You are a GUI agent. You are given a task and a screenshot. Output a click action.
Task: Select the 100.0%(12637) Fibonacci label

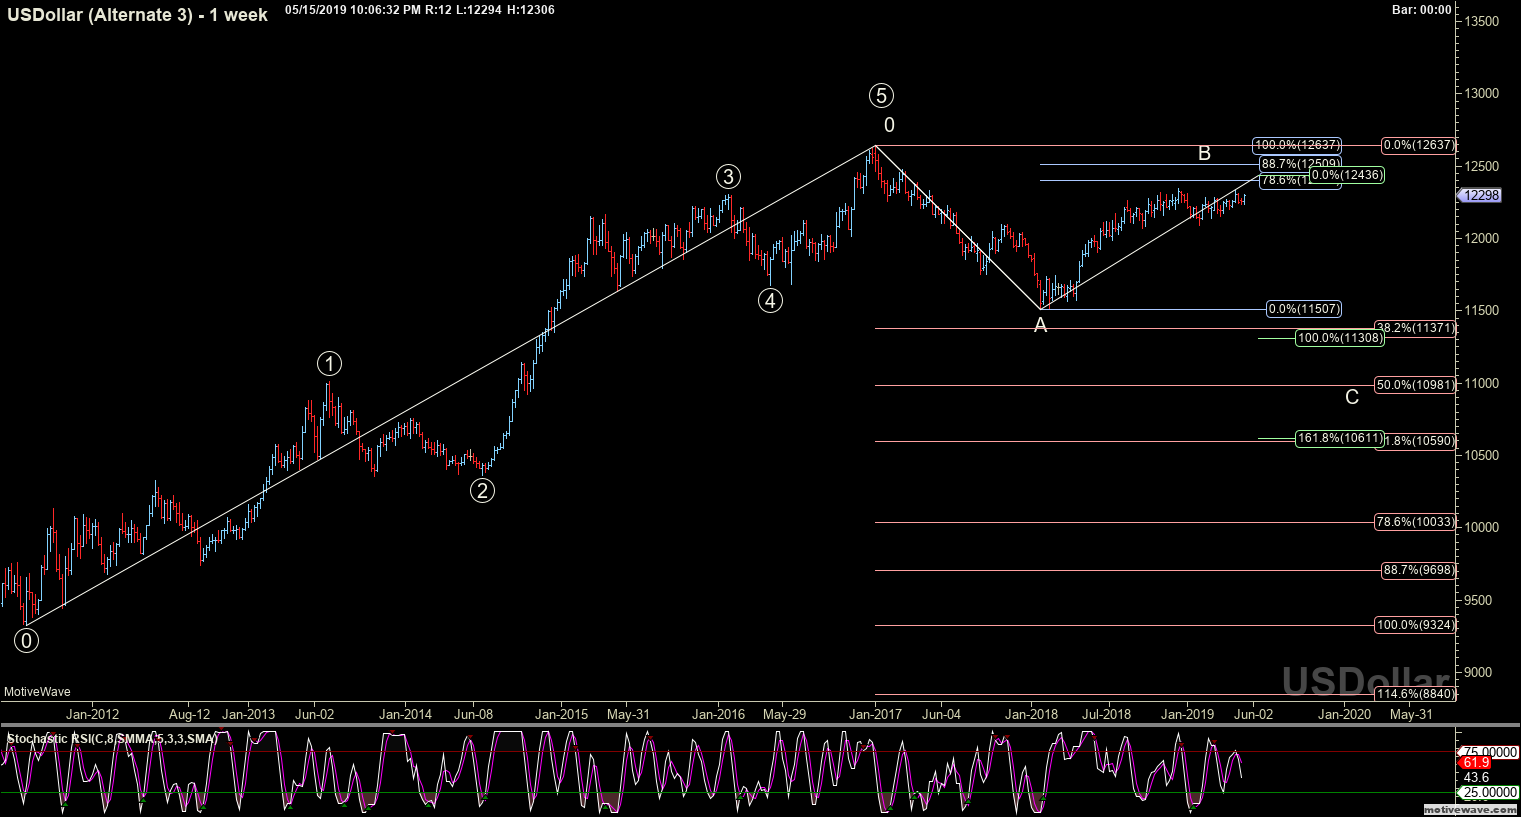1297,145
